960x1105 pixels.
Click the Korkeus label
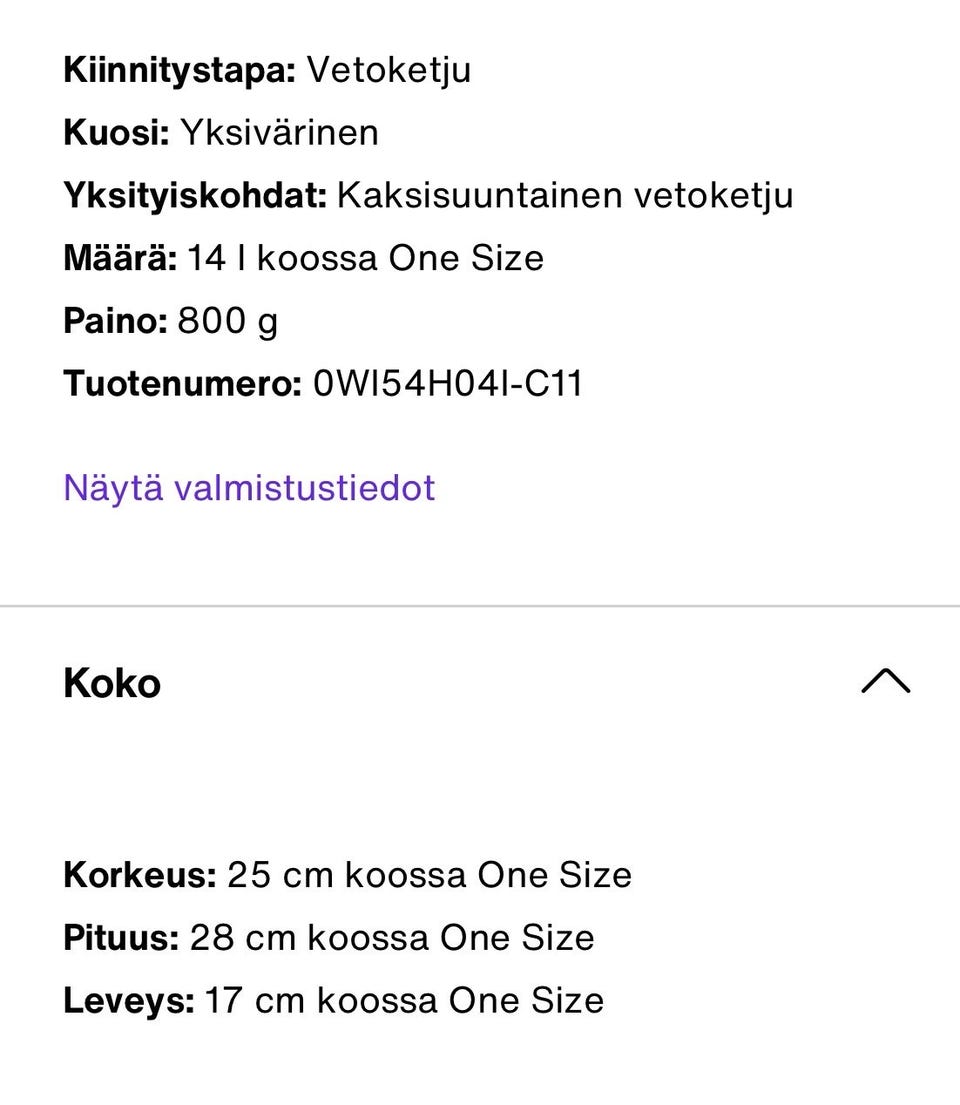(139, 875)
